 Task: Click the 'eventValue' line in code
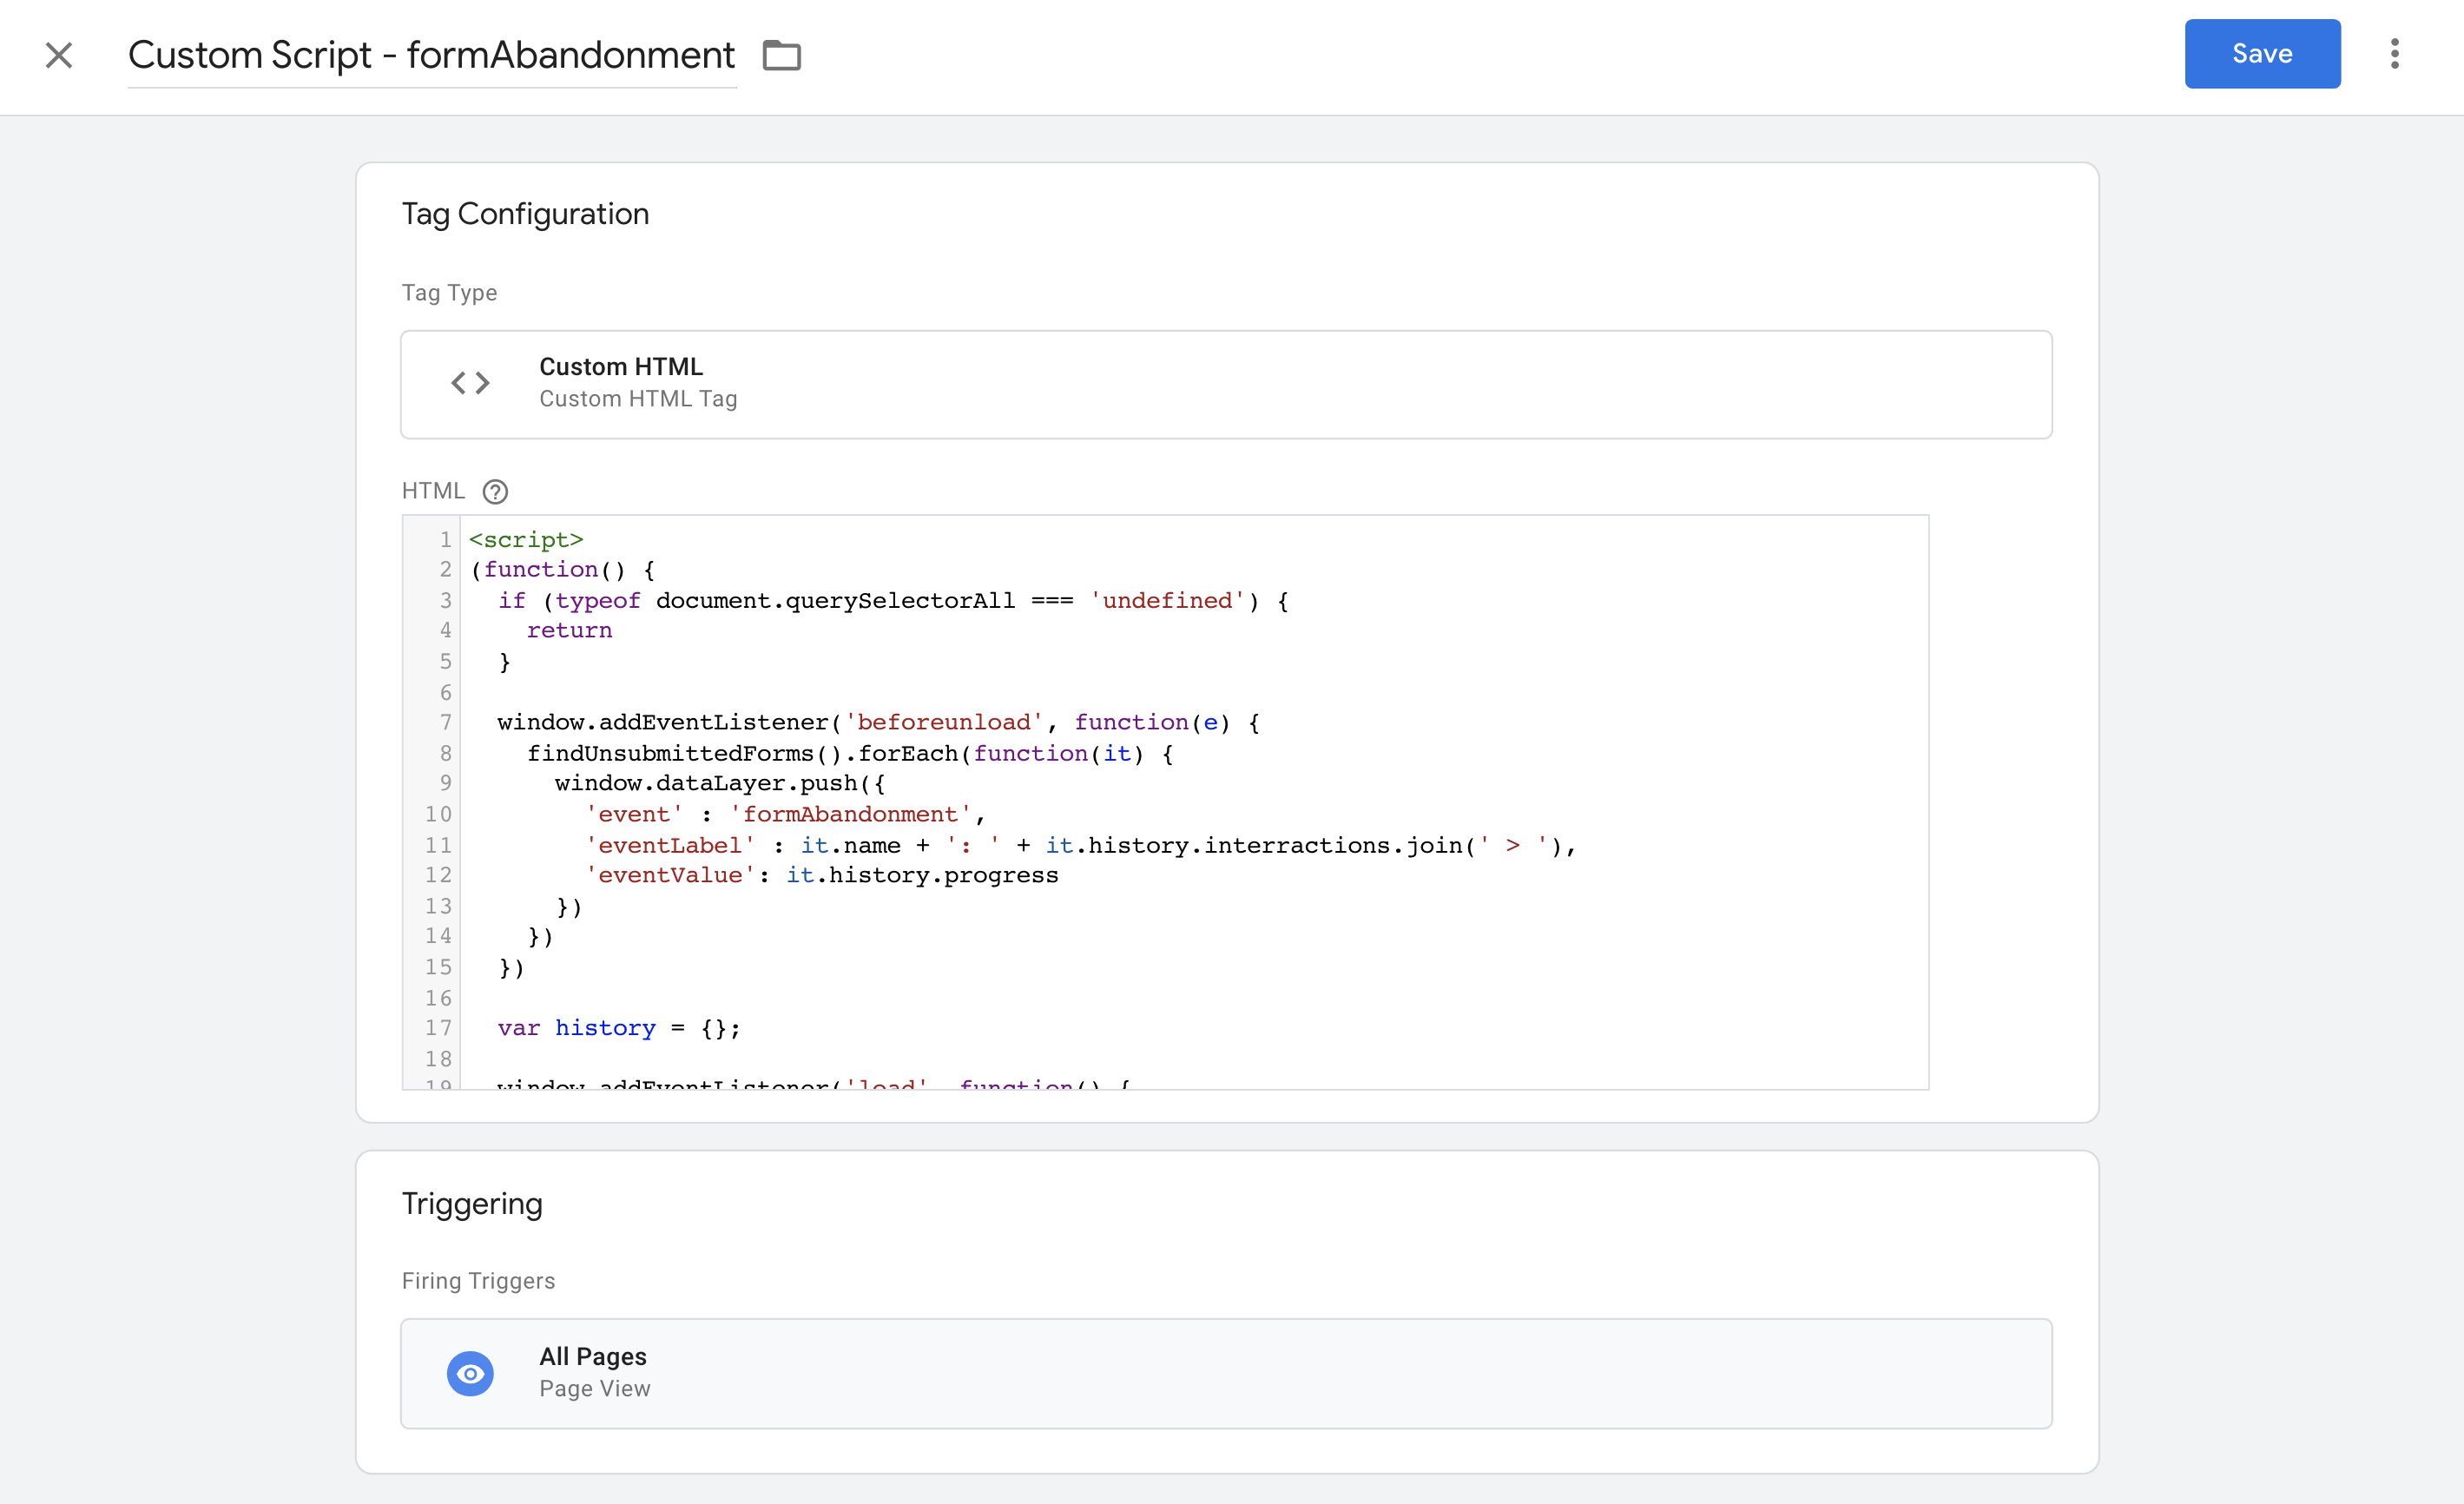pyautogui.click(x=821, y=875)
